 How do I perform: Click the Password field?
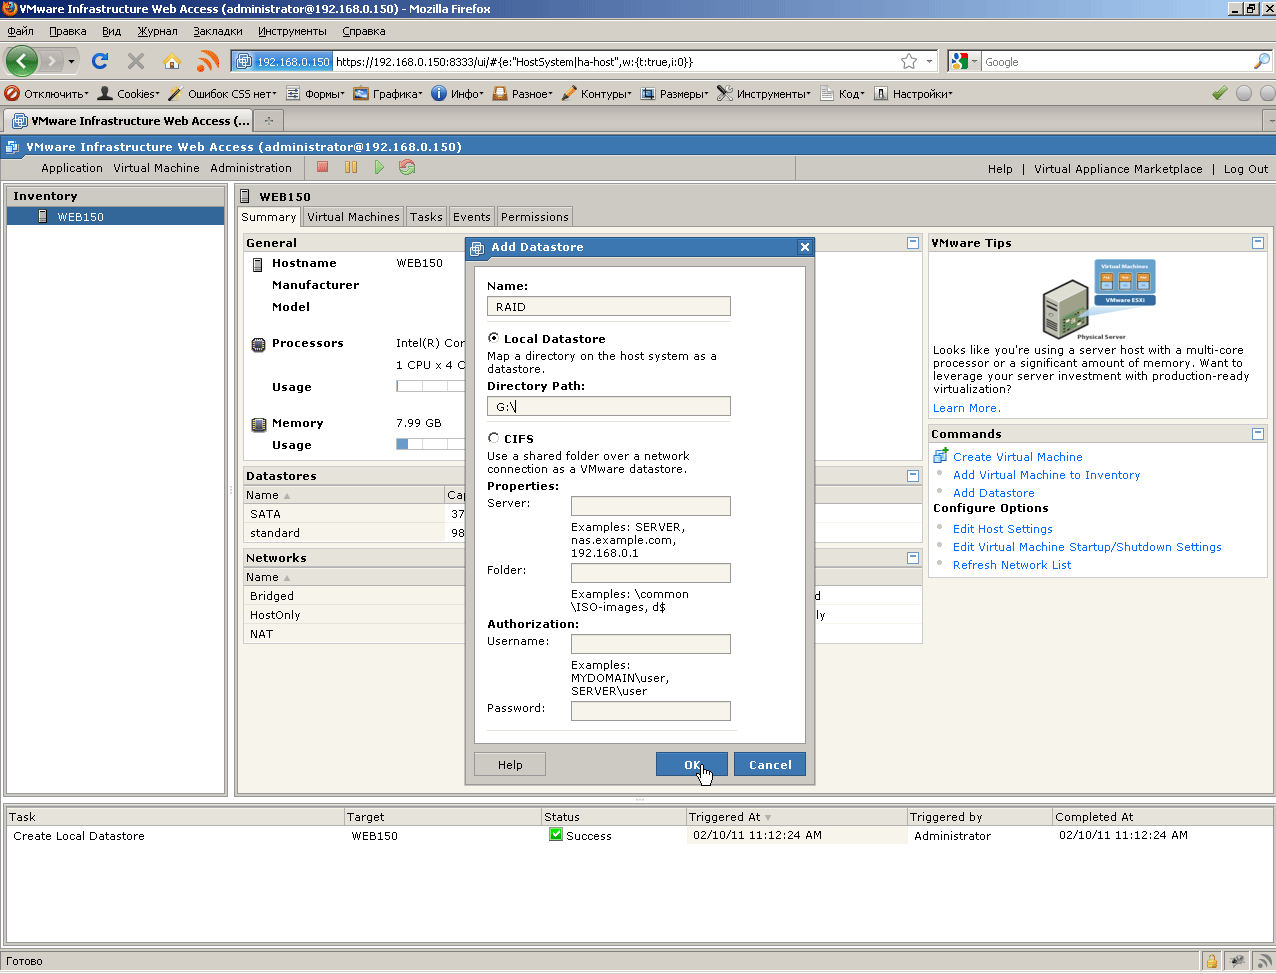651,711
